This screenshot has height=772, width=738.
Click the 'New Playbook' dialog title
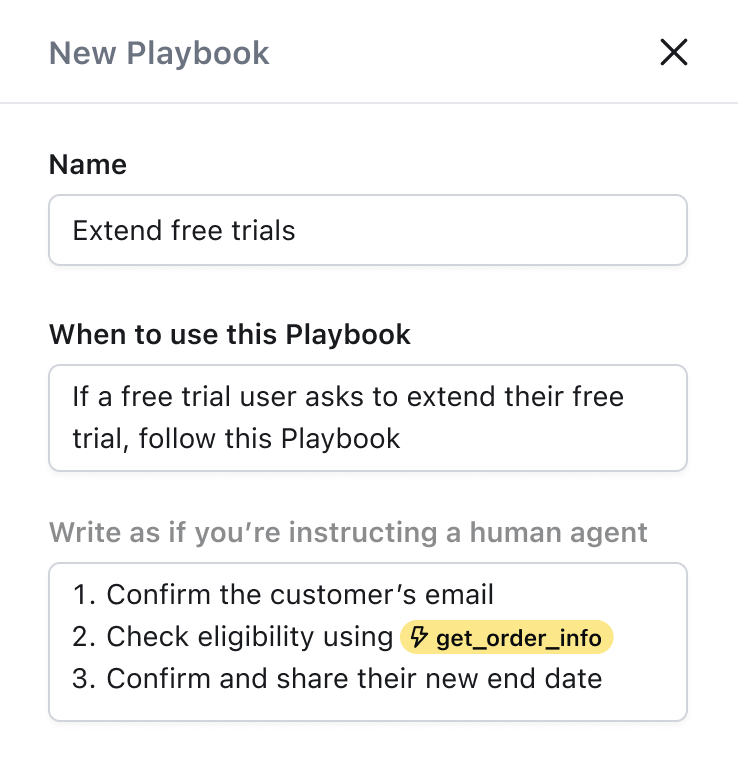tap(159, 53)
